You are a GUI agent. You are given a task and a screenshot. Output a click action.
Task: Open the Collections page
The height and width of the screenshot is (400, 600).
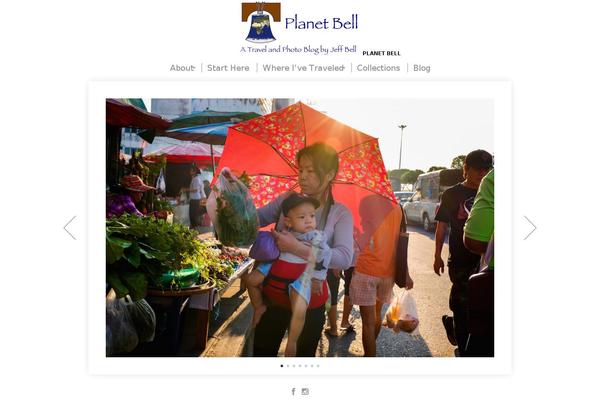pyautogui.click(x=378, y=68)
